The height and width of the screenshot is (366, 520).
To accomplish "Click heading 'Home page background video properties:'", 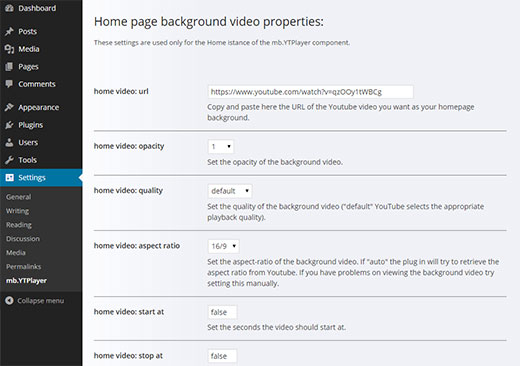I will (x=209, y=22).
